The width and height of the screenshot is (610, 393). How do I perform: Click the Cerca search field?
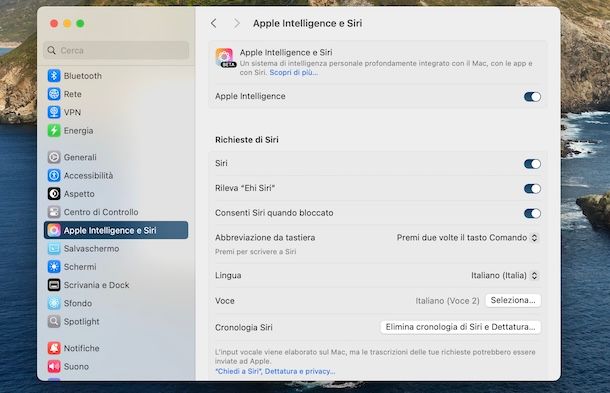point(116,50)
